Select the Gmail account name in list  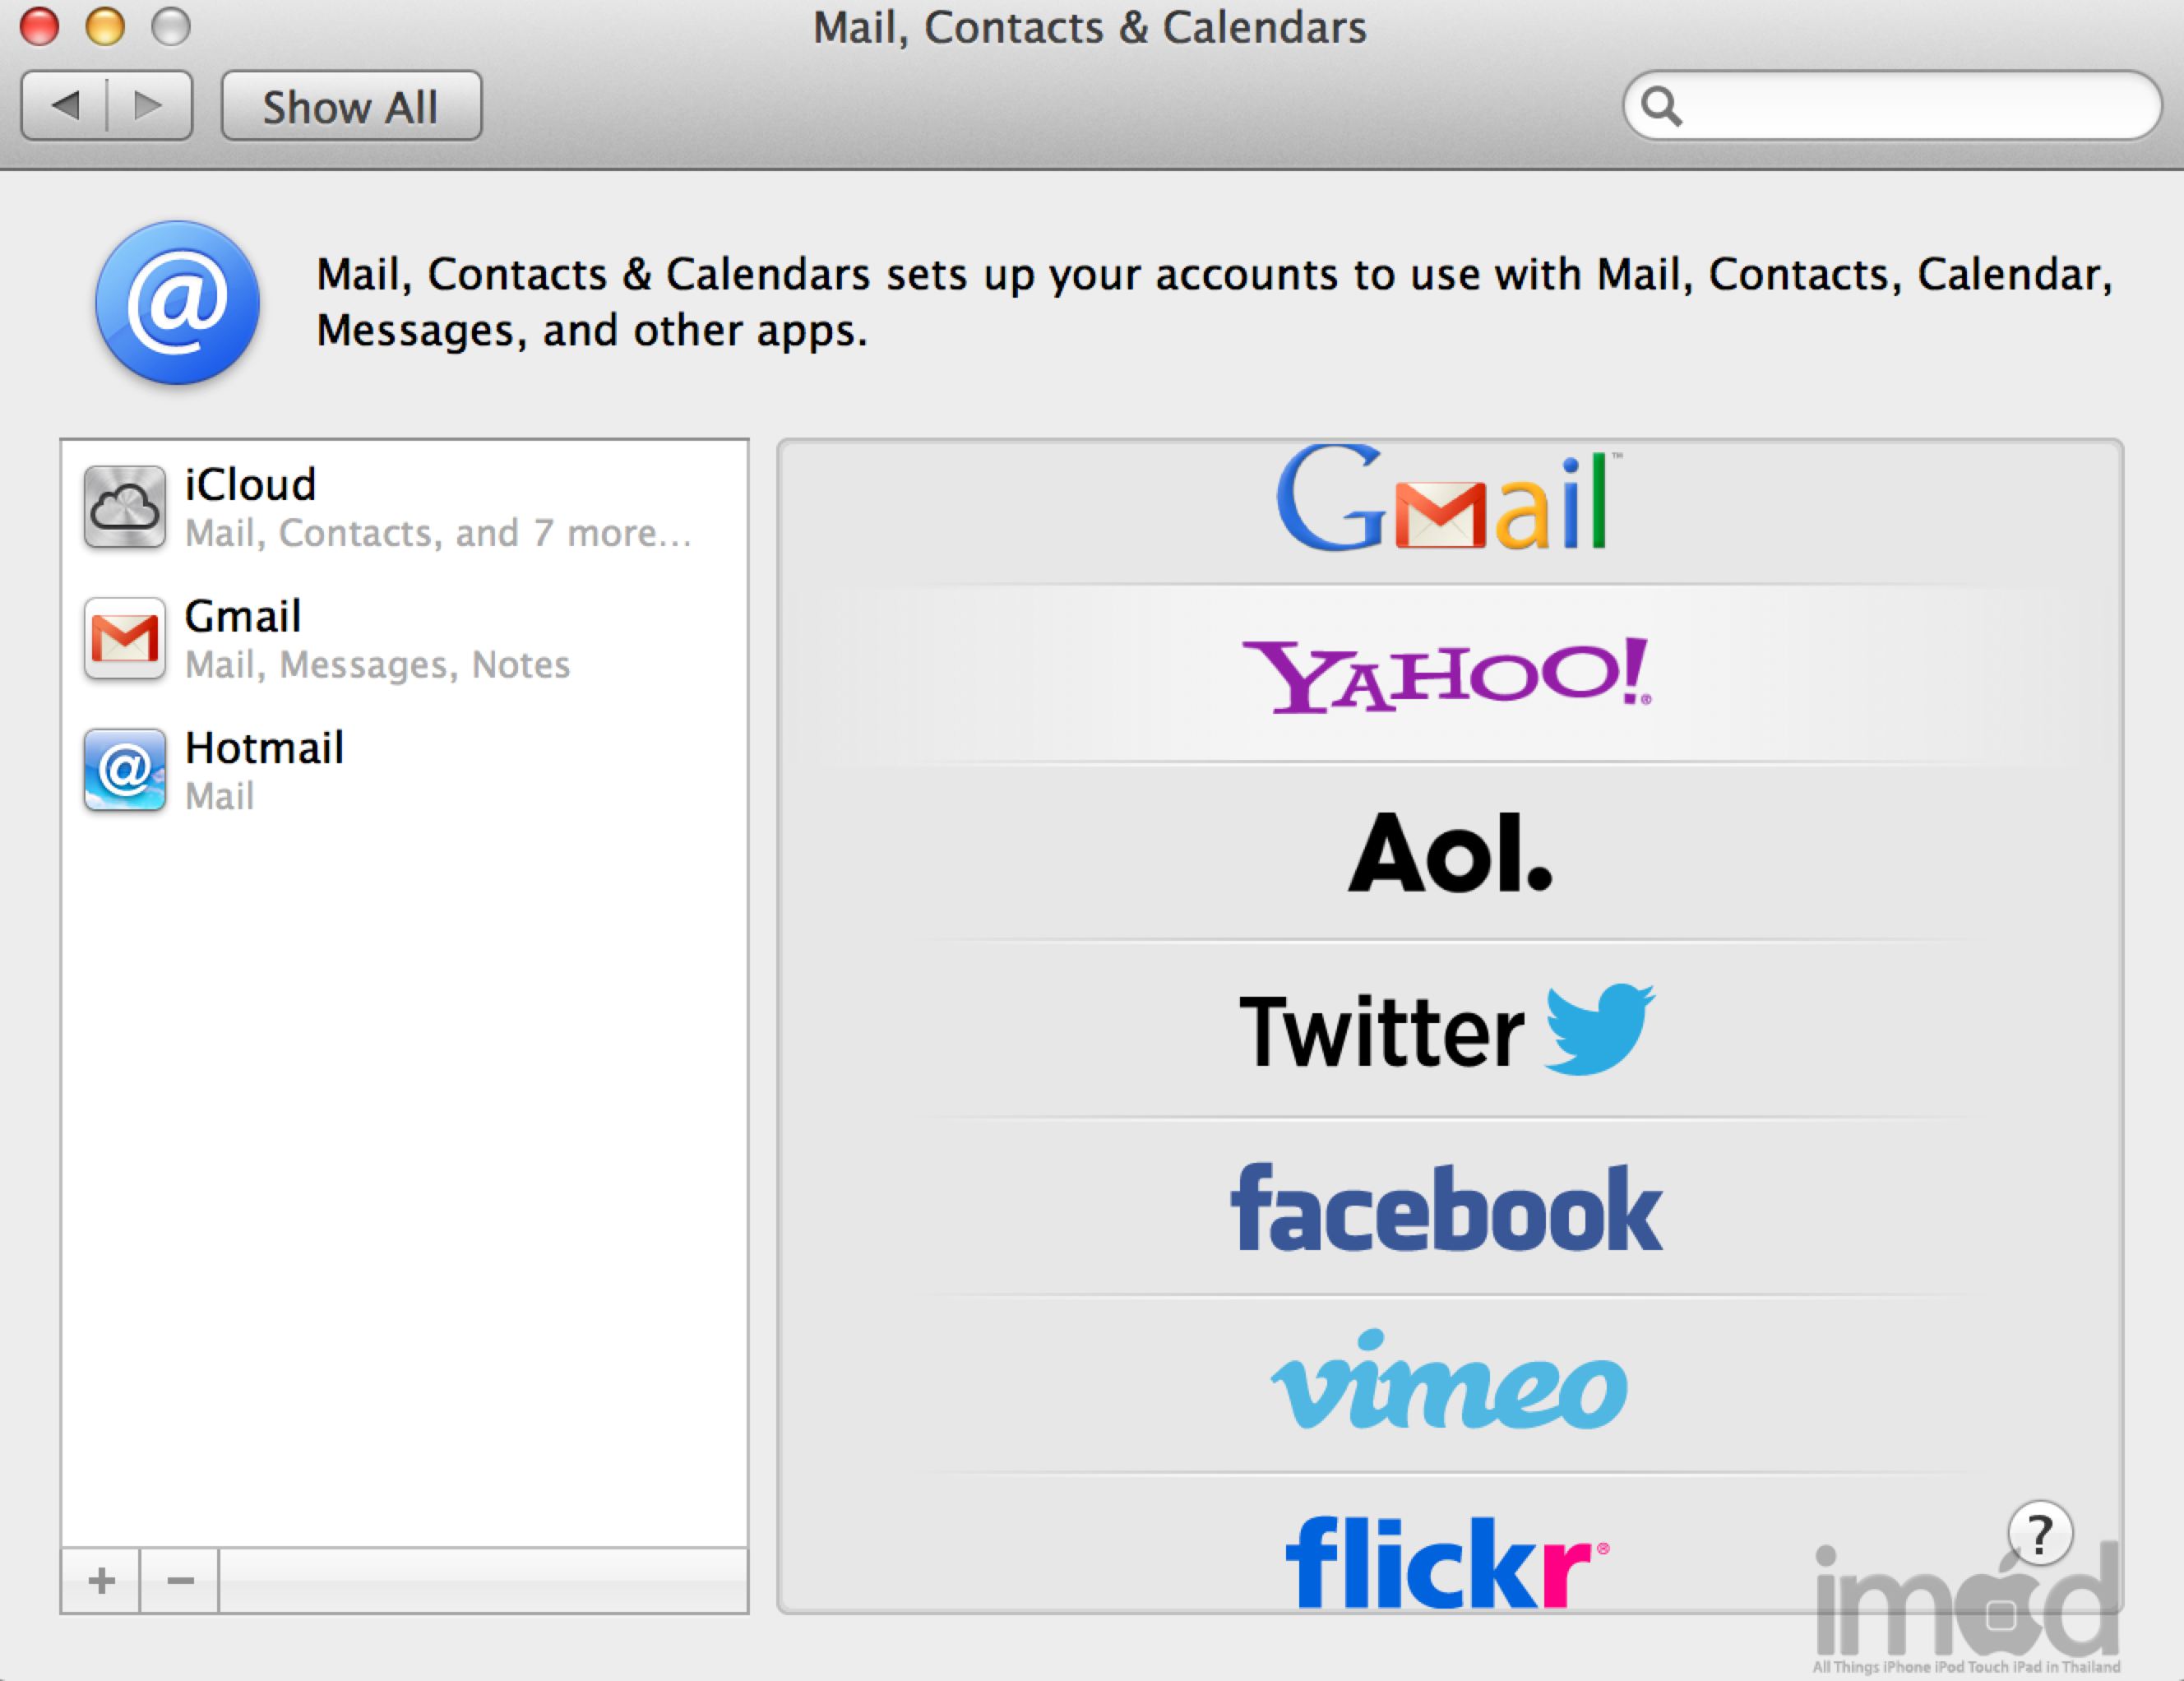click(243, 617)
